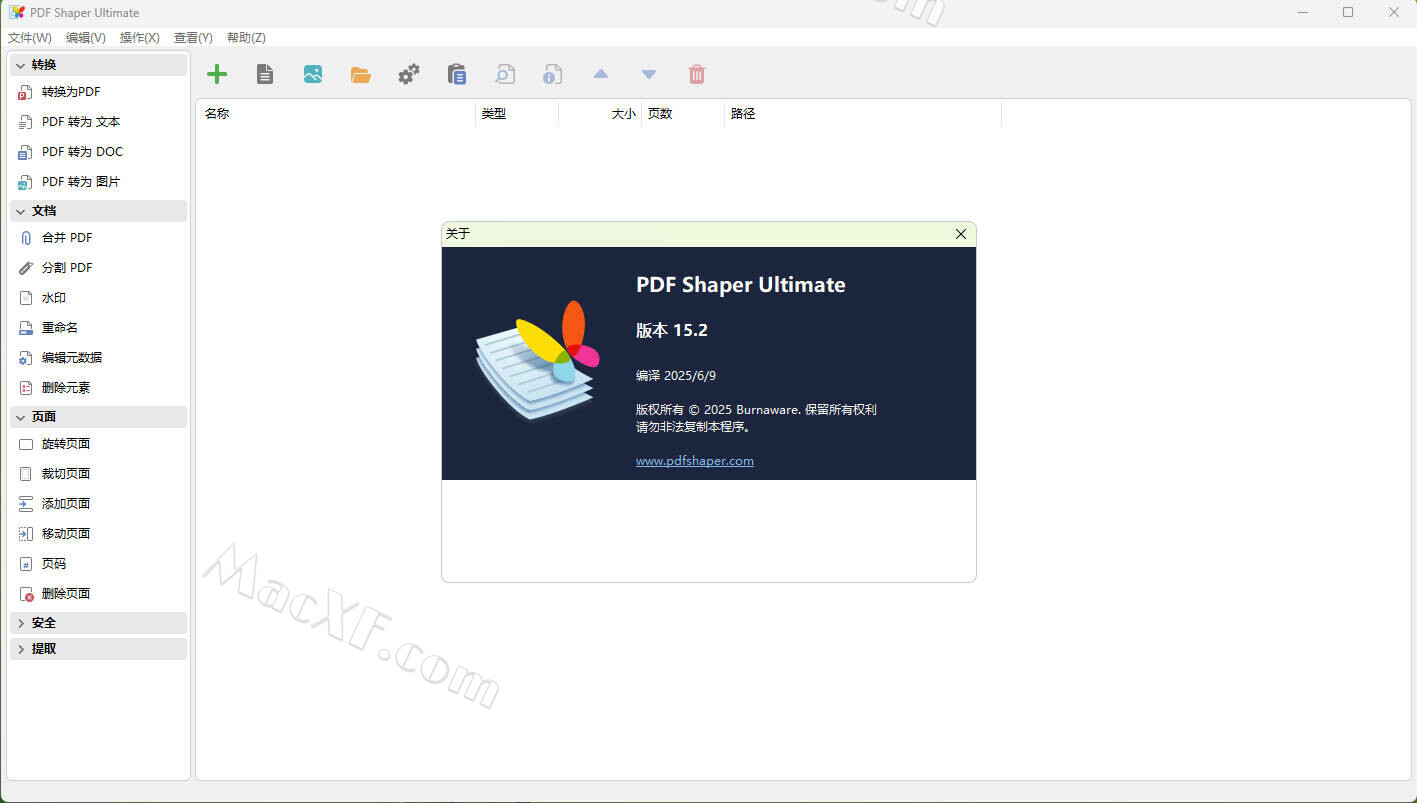This screenshot has width=1417, height=803.
Task: Open the 查看(Y) menu
Action: click(x=193, y=38)
